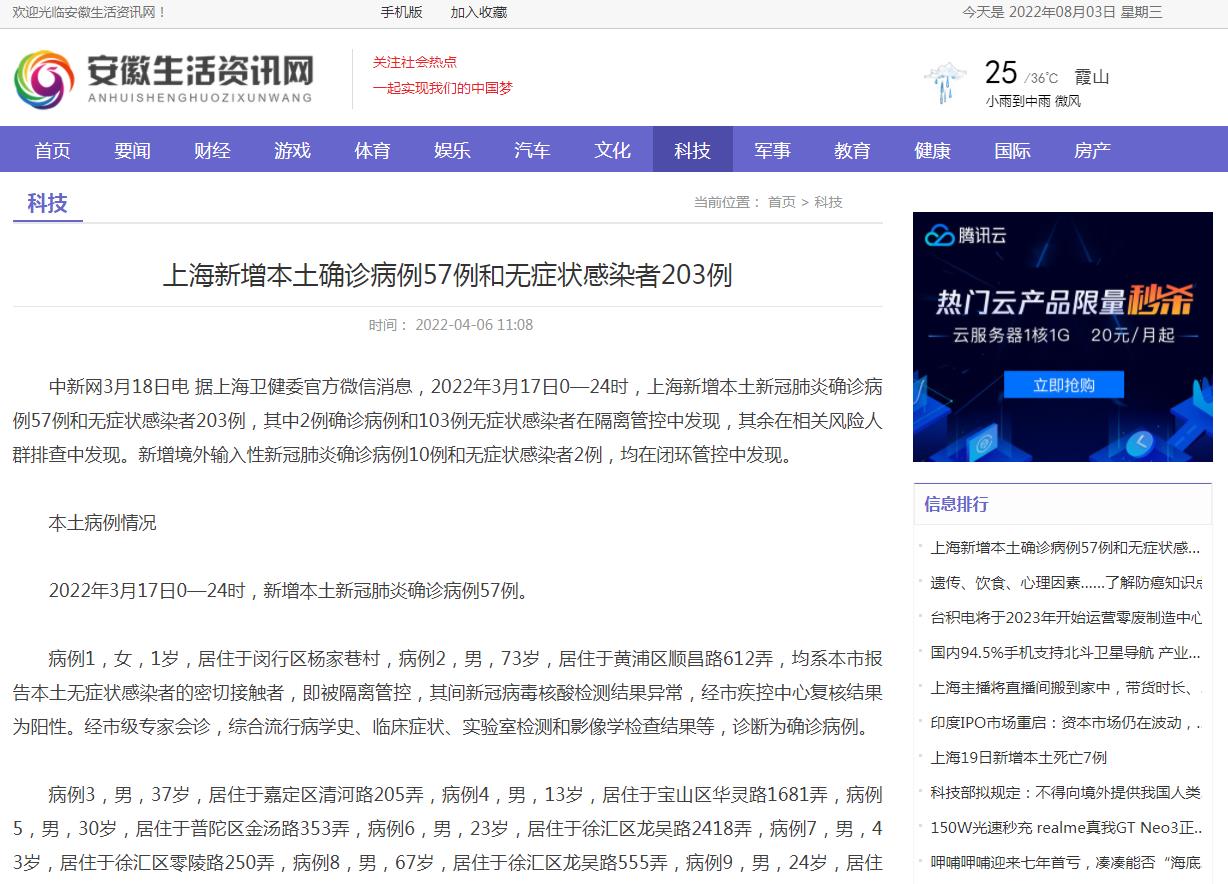Open the 娱乐 navigation tab
Viewport: 1228px width, 884px height.
(x=453, y=150)
